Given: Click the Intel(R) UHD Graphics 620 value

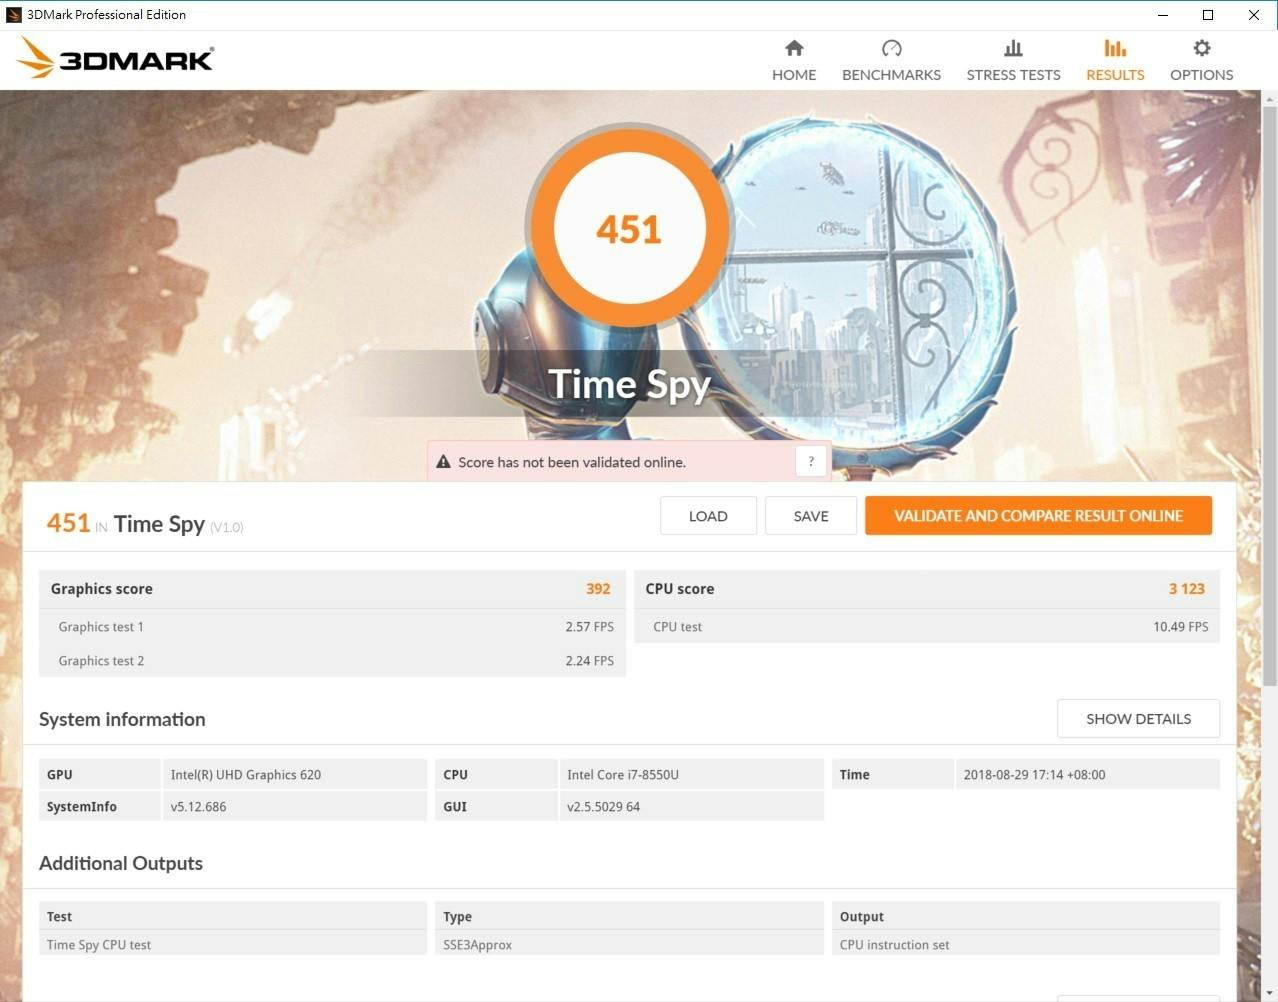Looking at the screenshot, I should pyautogui.click(x=246, y=775).
